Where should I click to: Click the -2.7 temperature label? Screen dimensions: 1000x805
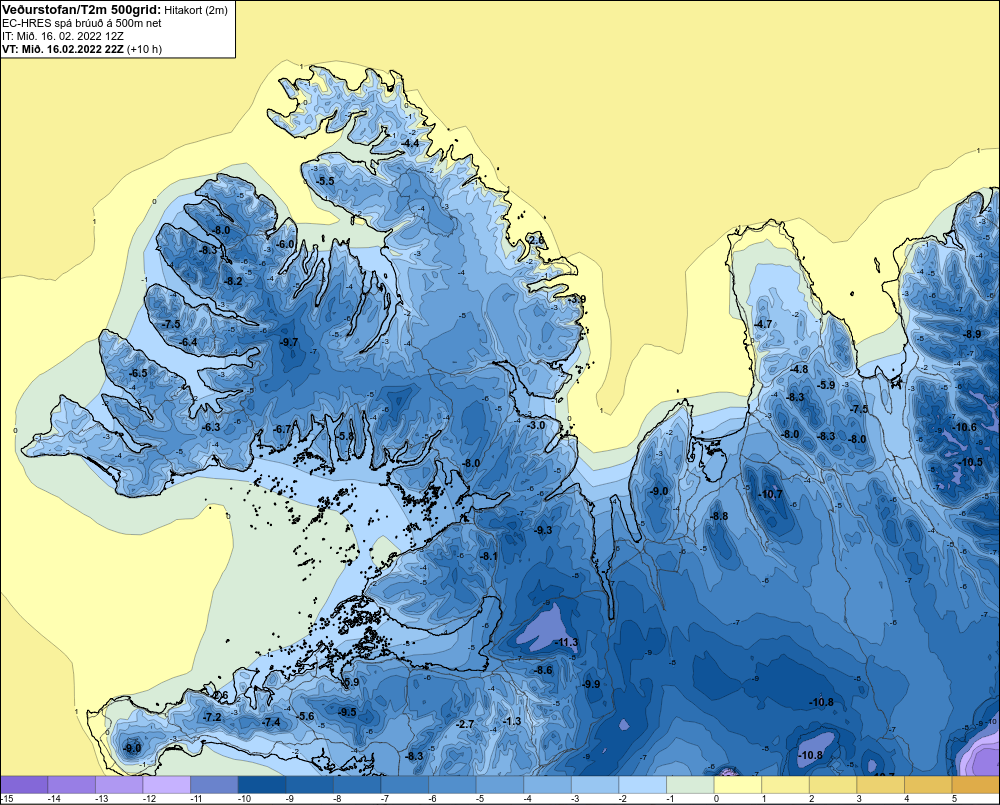click(465, 724)
